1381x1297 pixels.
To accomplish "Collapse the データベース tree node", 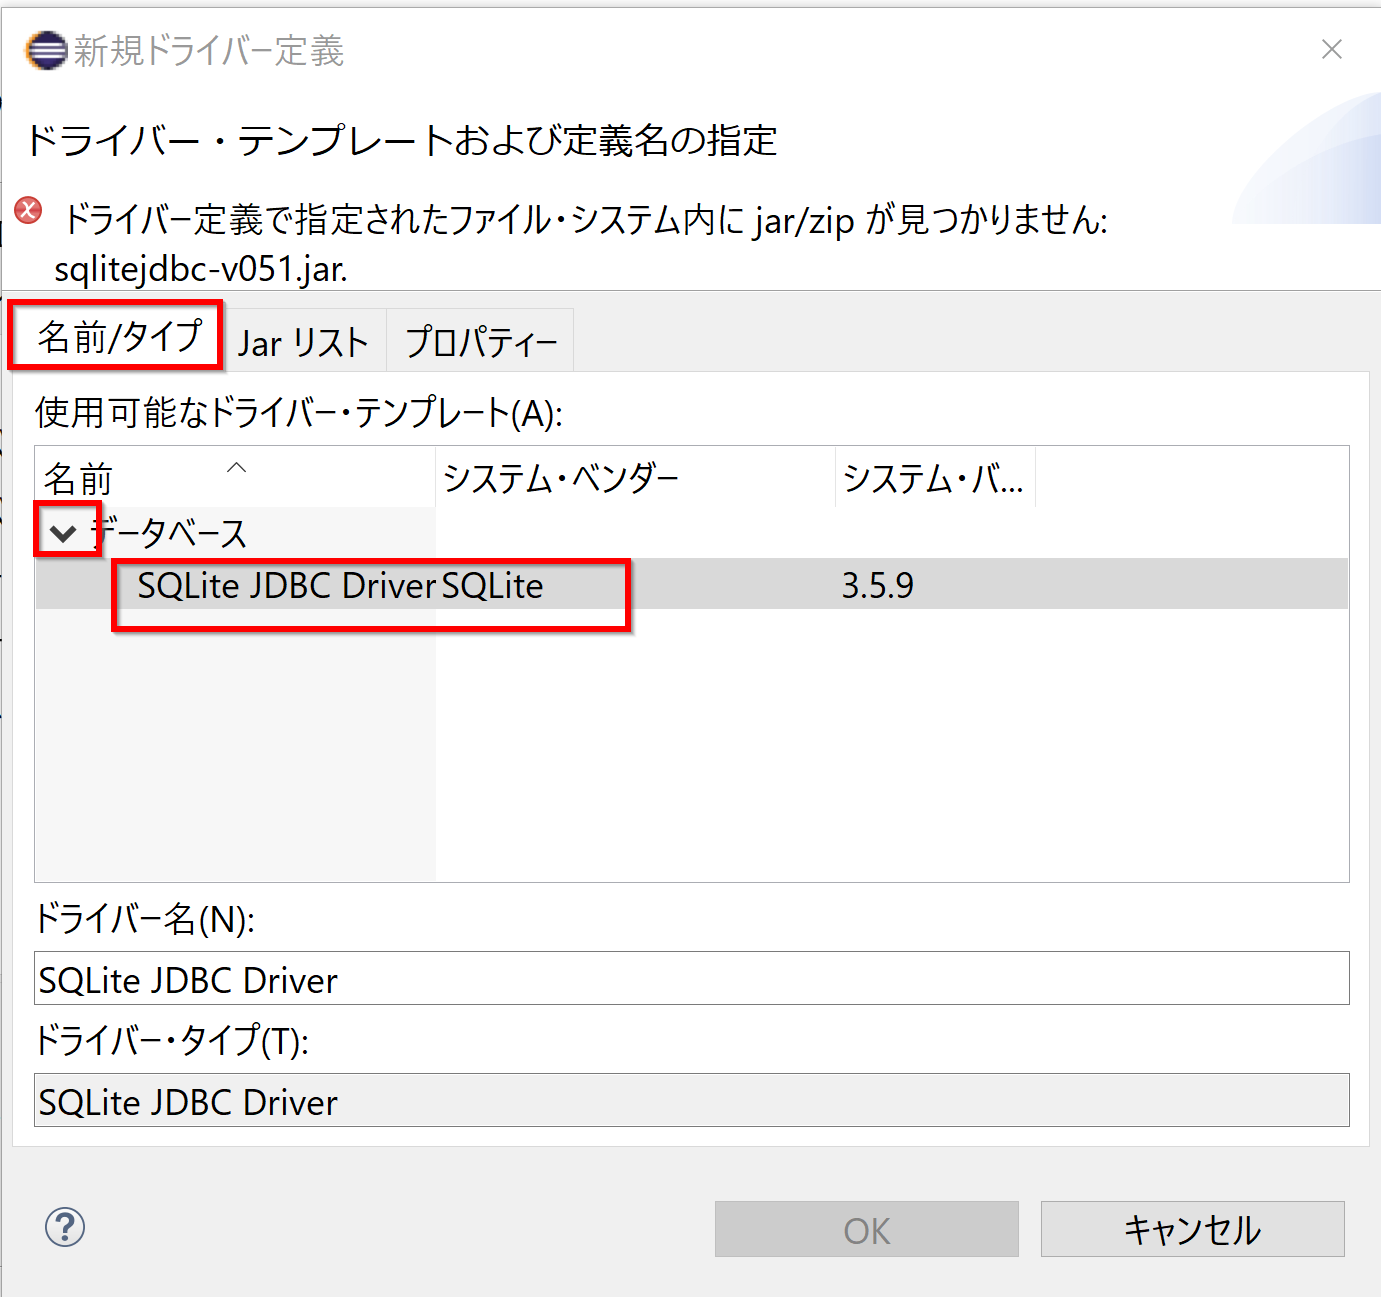I will pyautogui.click(x=63, y=533).
